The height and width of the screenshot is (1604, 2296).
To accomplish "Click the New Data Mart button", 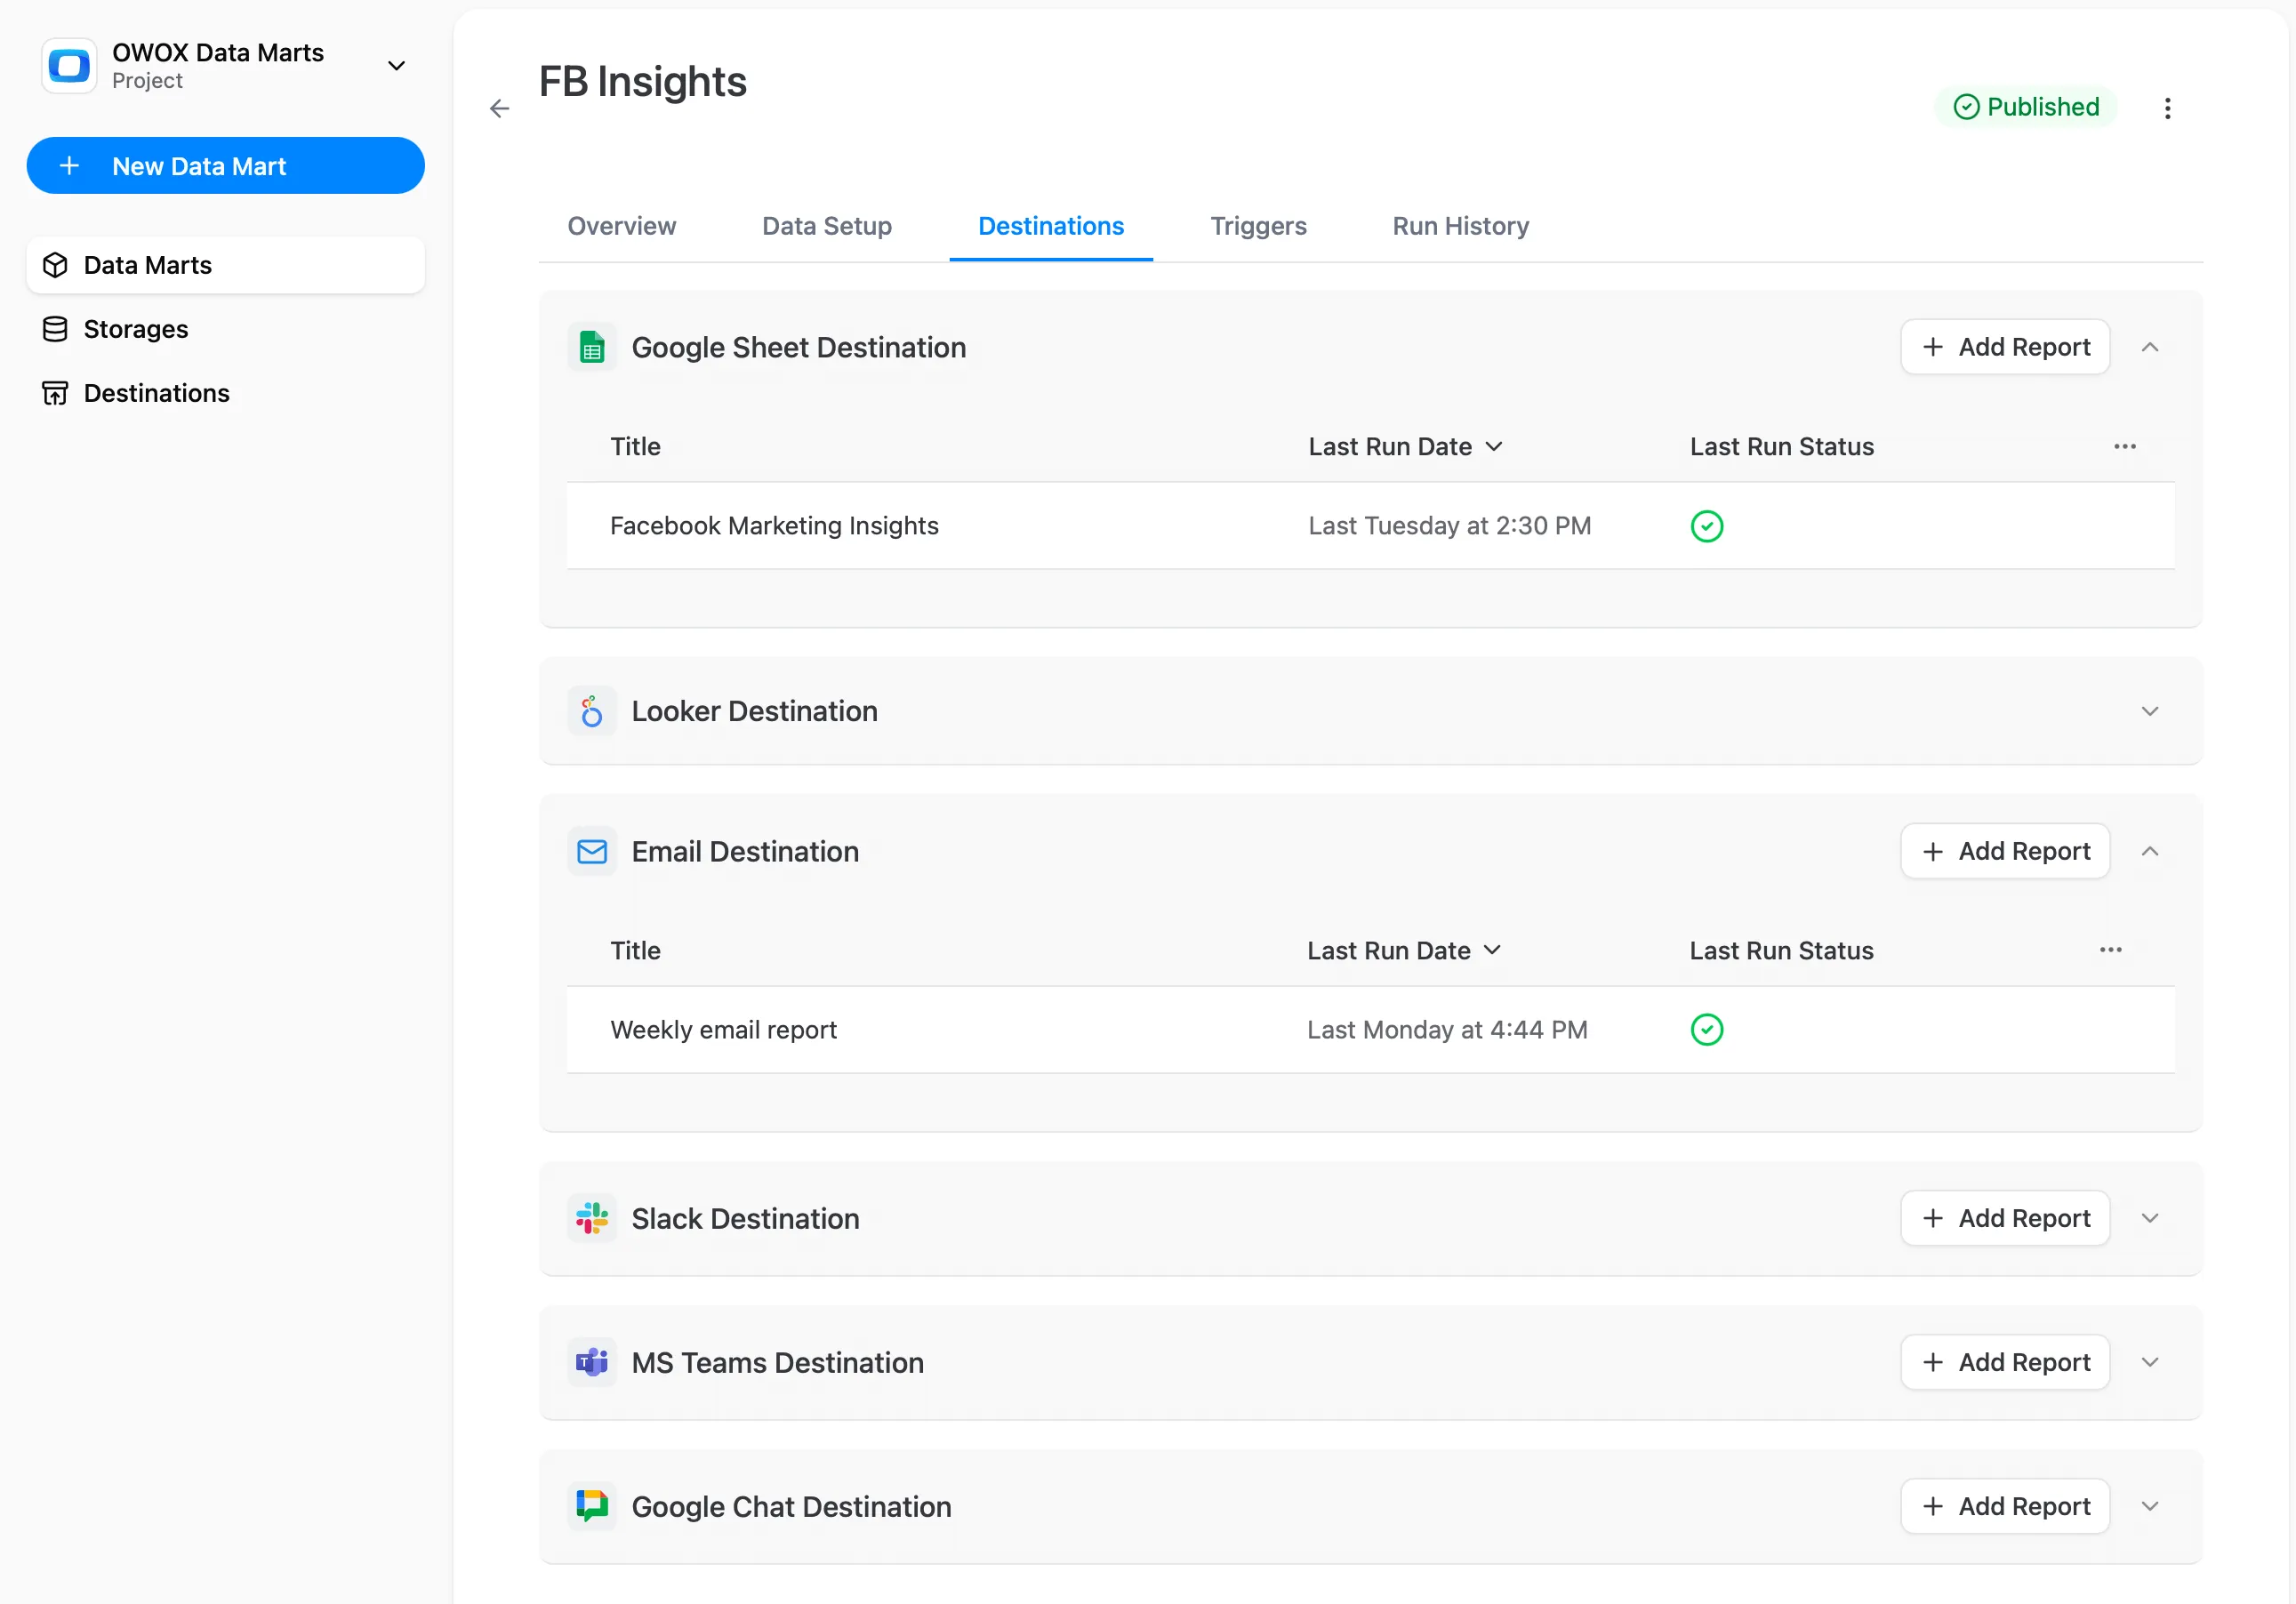I will pyautogui.click(x=225, y=166).
